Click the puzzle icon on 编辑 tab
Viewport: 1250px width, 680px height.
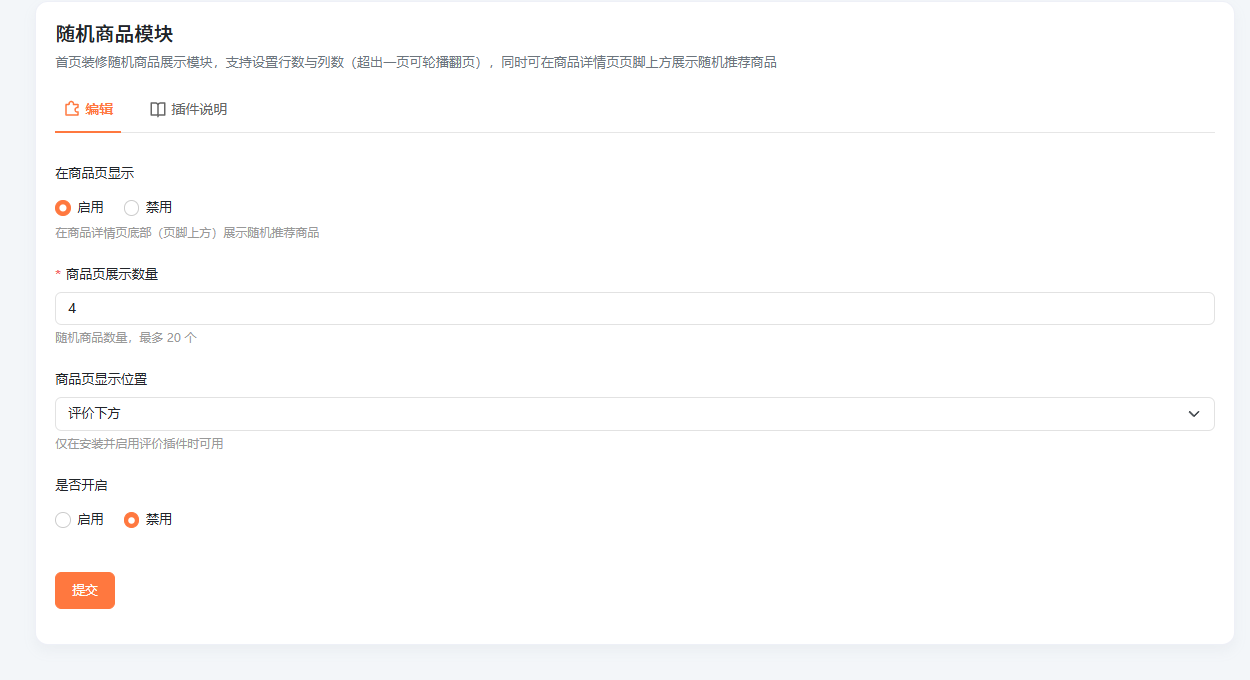coord(72,109)
